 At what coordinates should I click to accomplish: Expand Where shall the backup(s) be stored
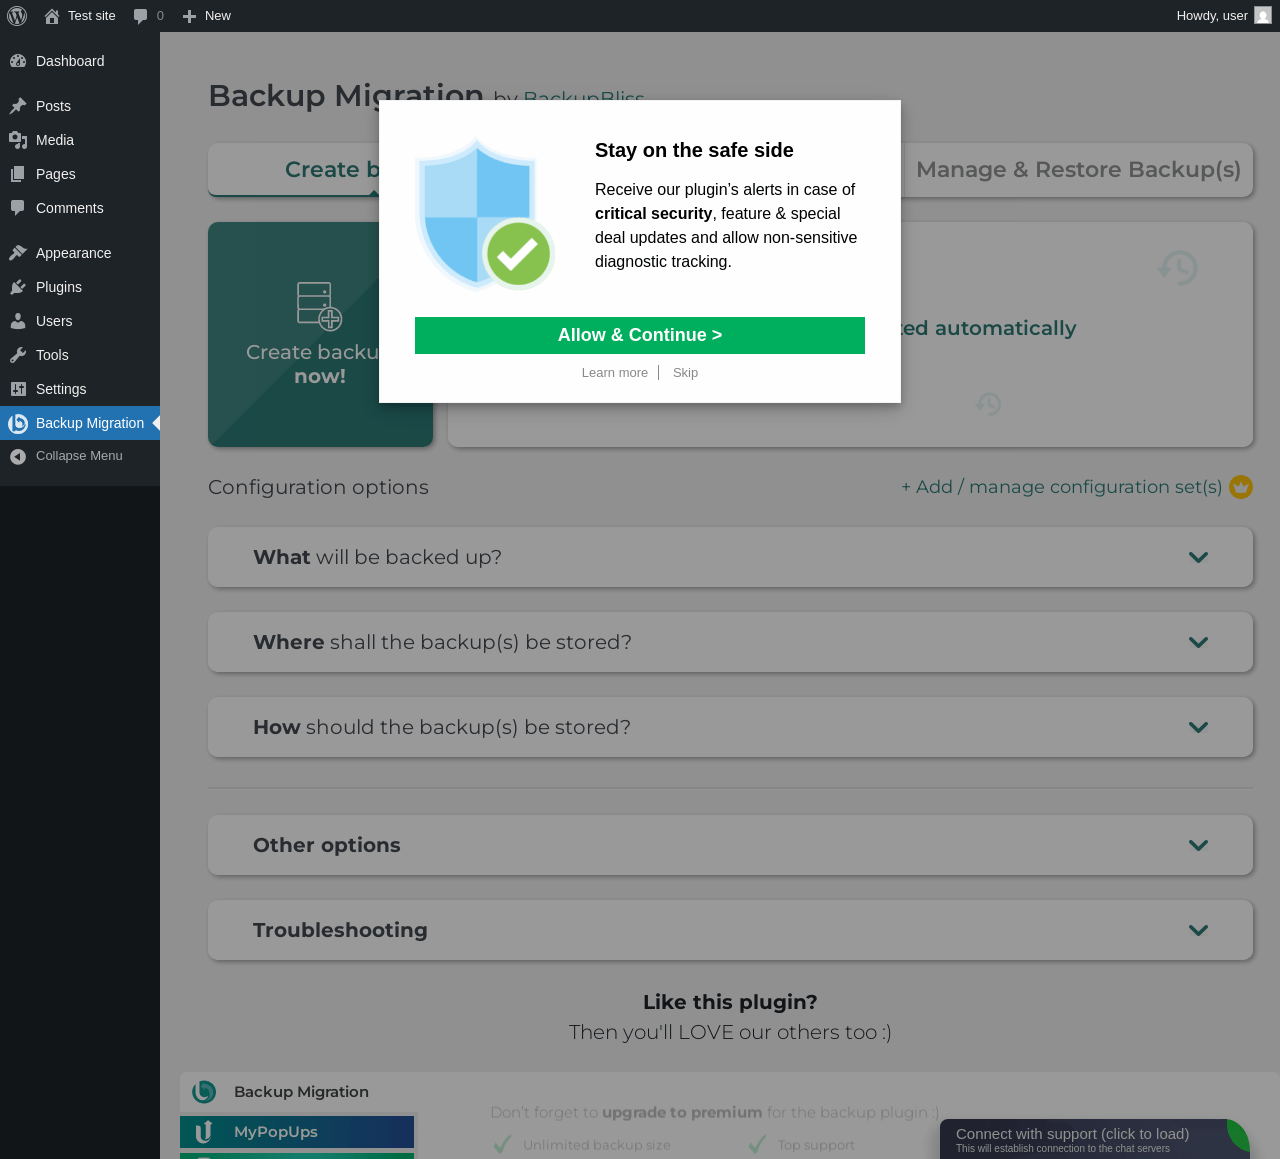tap(730, 642)
